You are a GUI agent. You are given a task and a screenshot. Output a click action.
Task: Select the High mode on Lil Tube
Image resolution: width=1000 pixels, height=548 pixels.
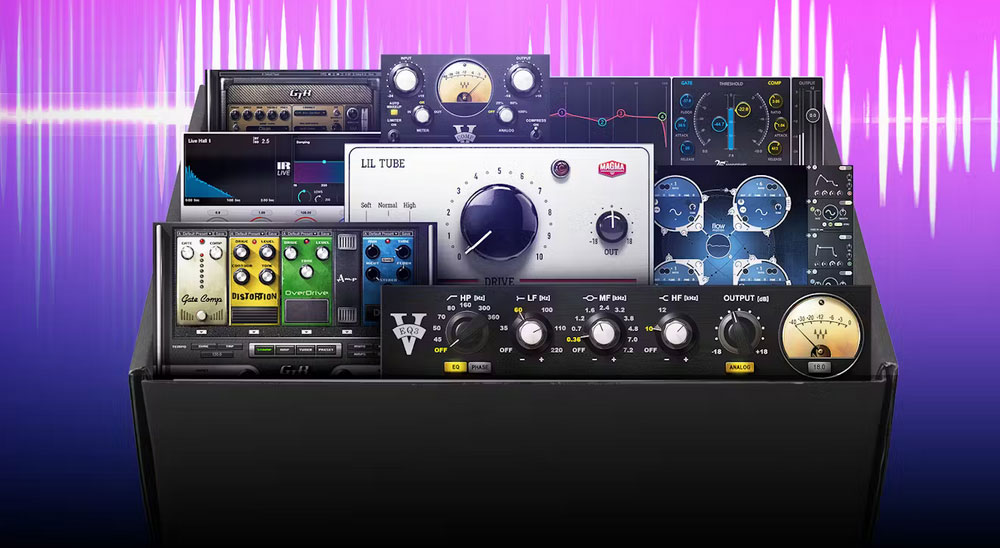[409, 205]
